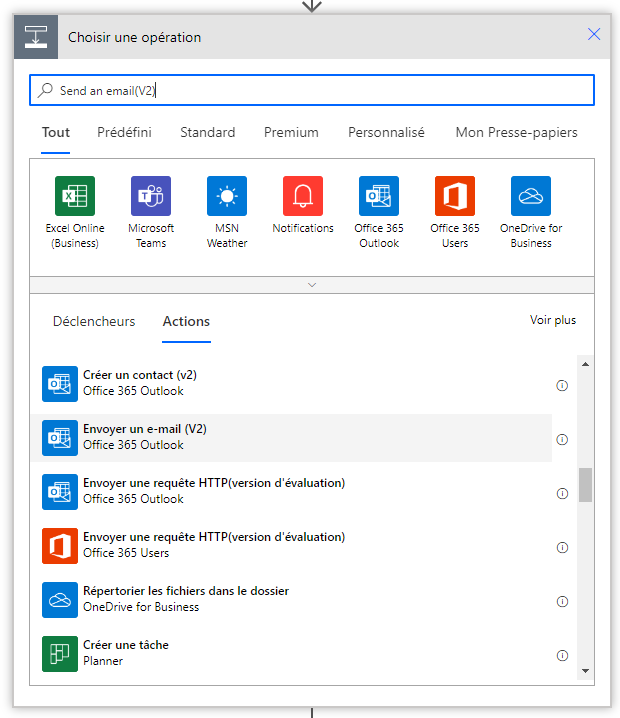Screen dimensions: 620x718
Task: Expand the connectors list chevron
Action: coord(312,285)
